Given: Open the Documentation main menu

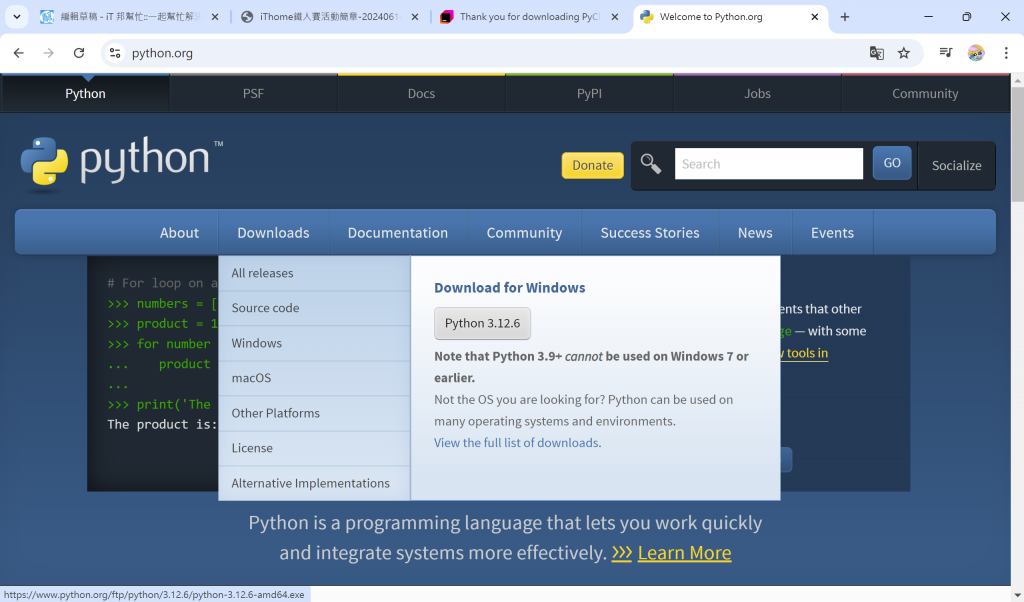Looking at the screenshot, I should [398, 232].
